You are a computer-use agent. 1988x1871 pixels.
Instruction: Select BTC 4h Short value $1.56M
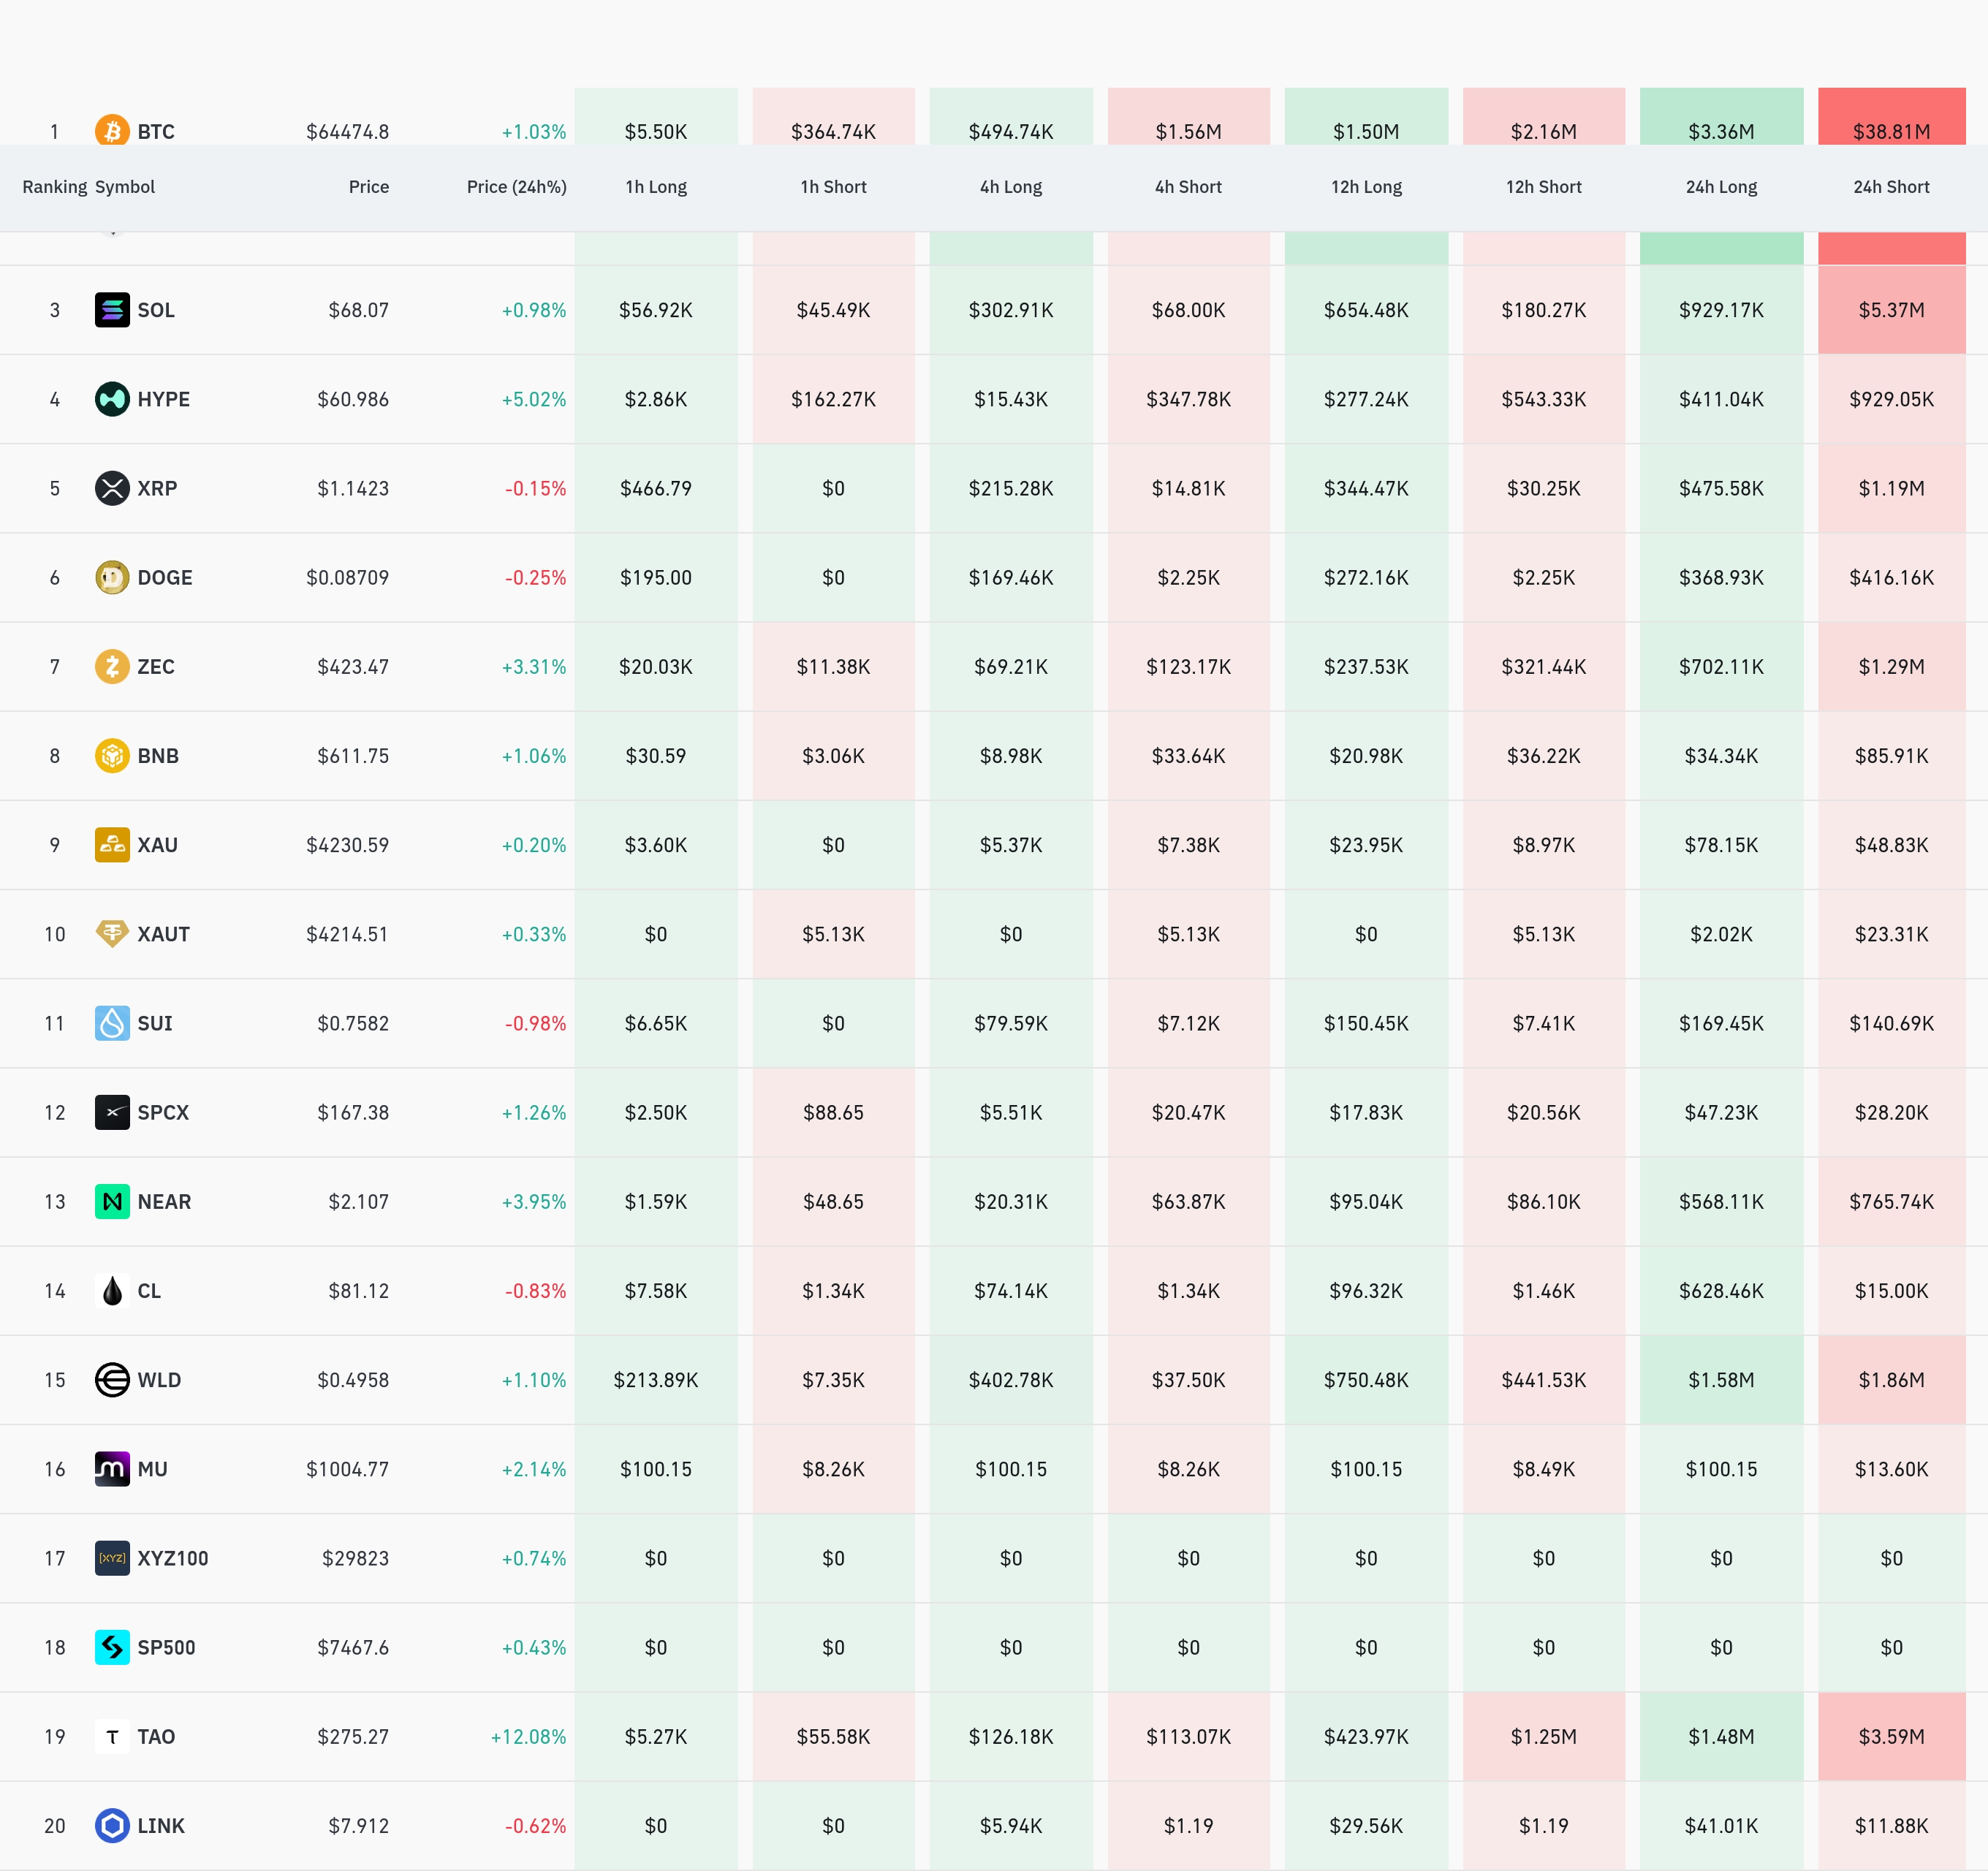coord(1189,132)
